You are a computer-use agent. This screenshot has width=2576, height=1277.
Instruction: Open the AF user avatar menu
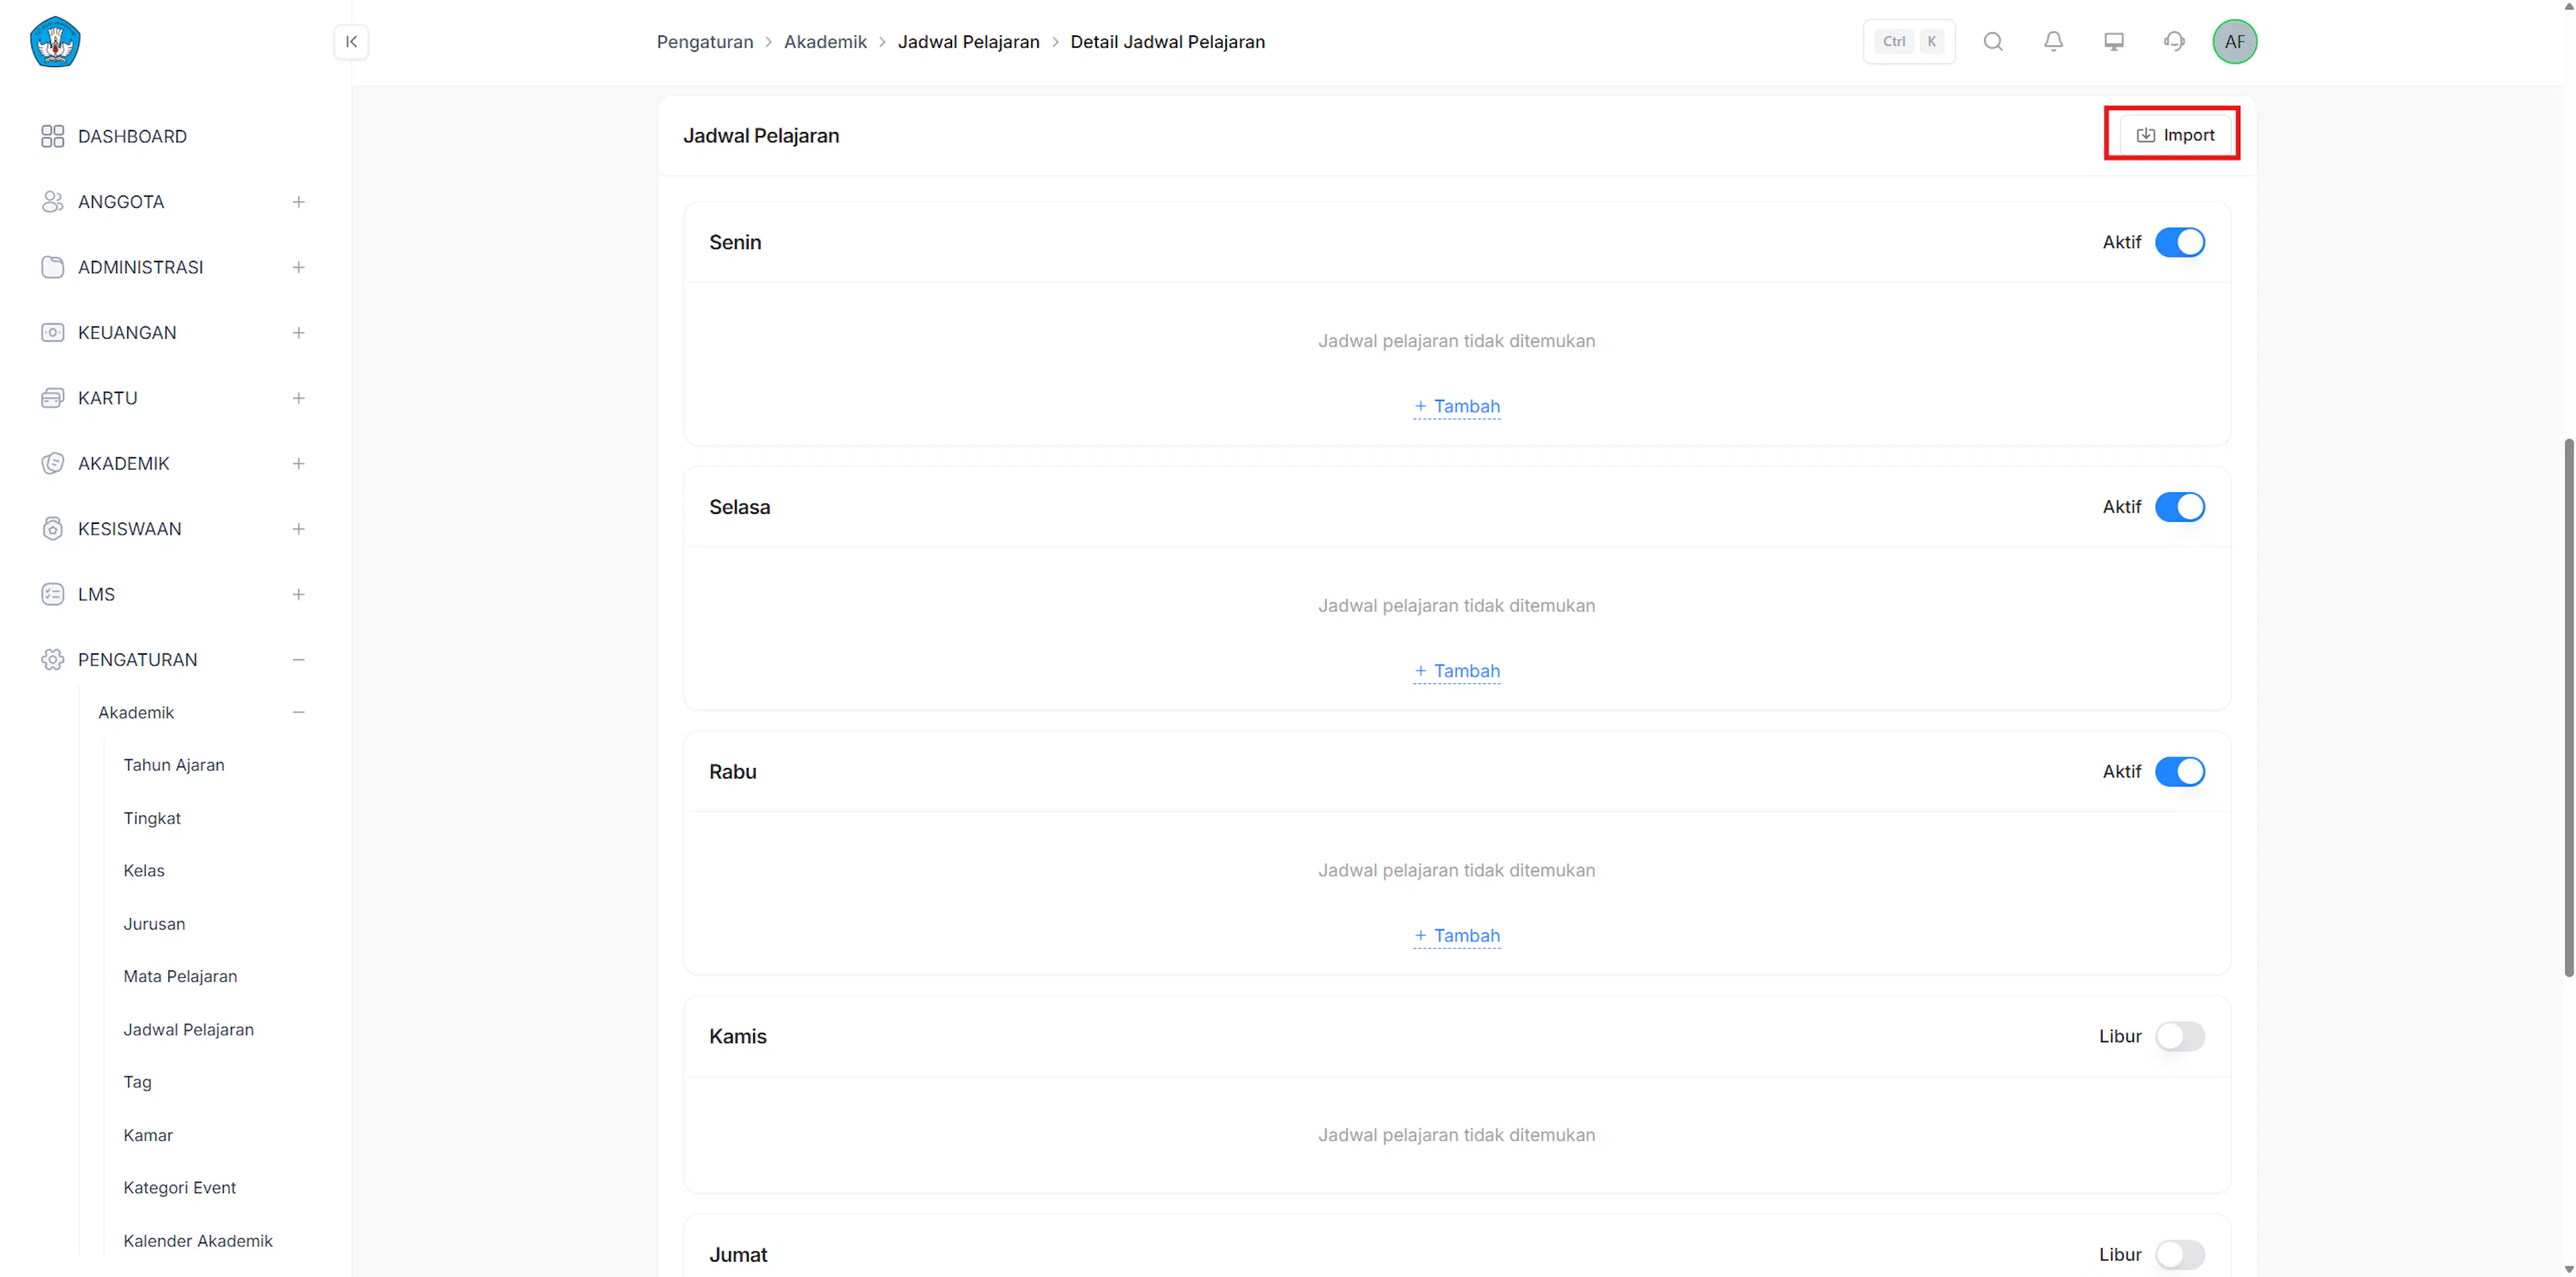(x=2234, y=42)
